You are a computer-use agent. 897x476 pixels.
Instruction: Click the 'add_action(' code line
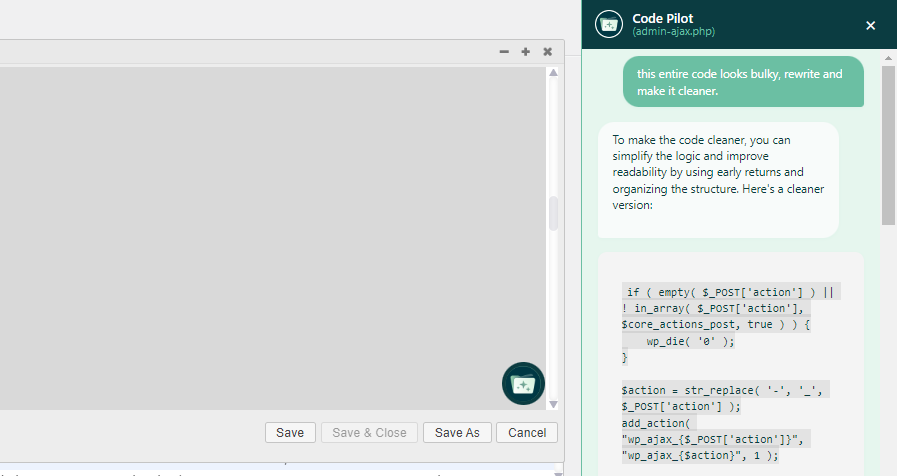coord(656,423)
